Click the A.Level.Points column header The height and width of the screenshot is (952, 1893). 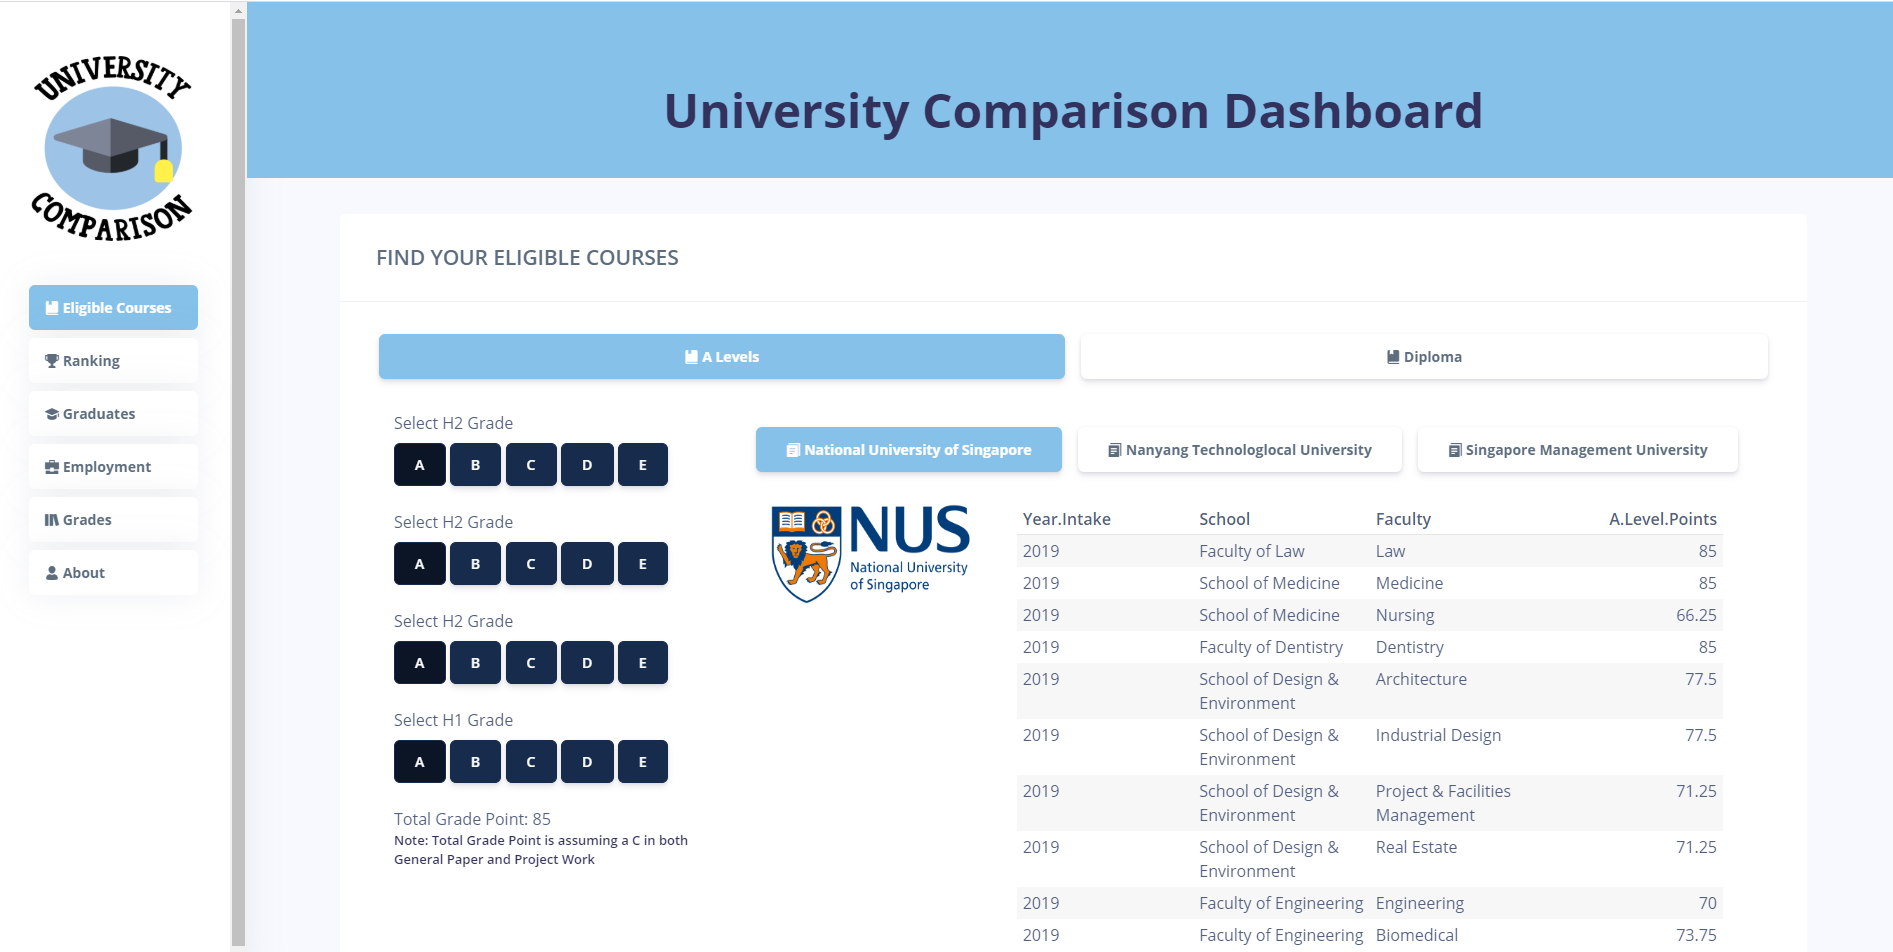click(x=1662, y=519)
